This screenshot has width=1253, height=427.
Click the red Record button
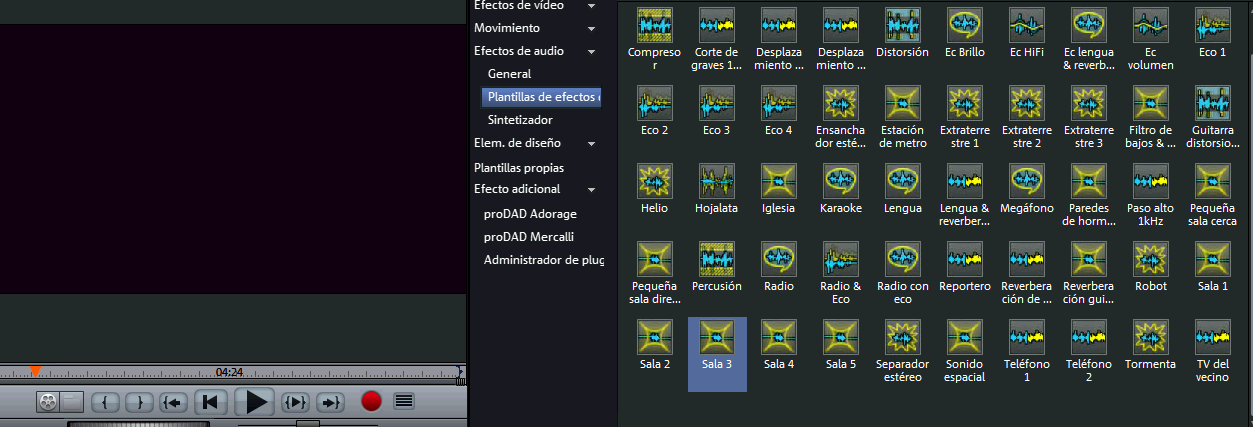point(371,402)
